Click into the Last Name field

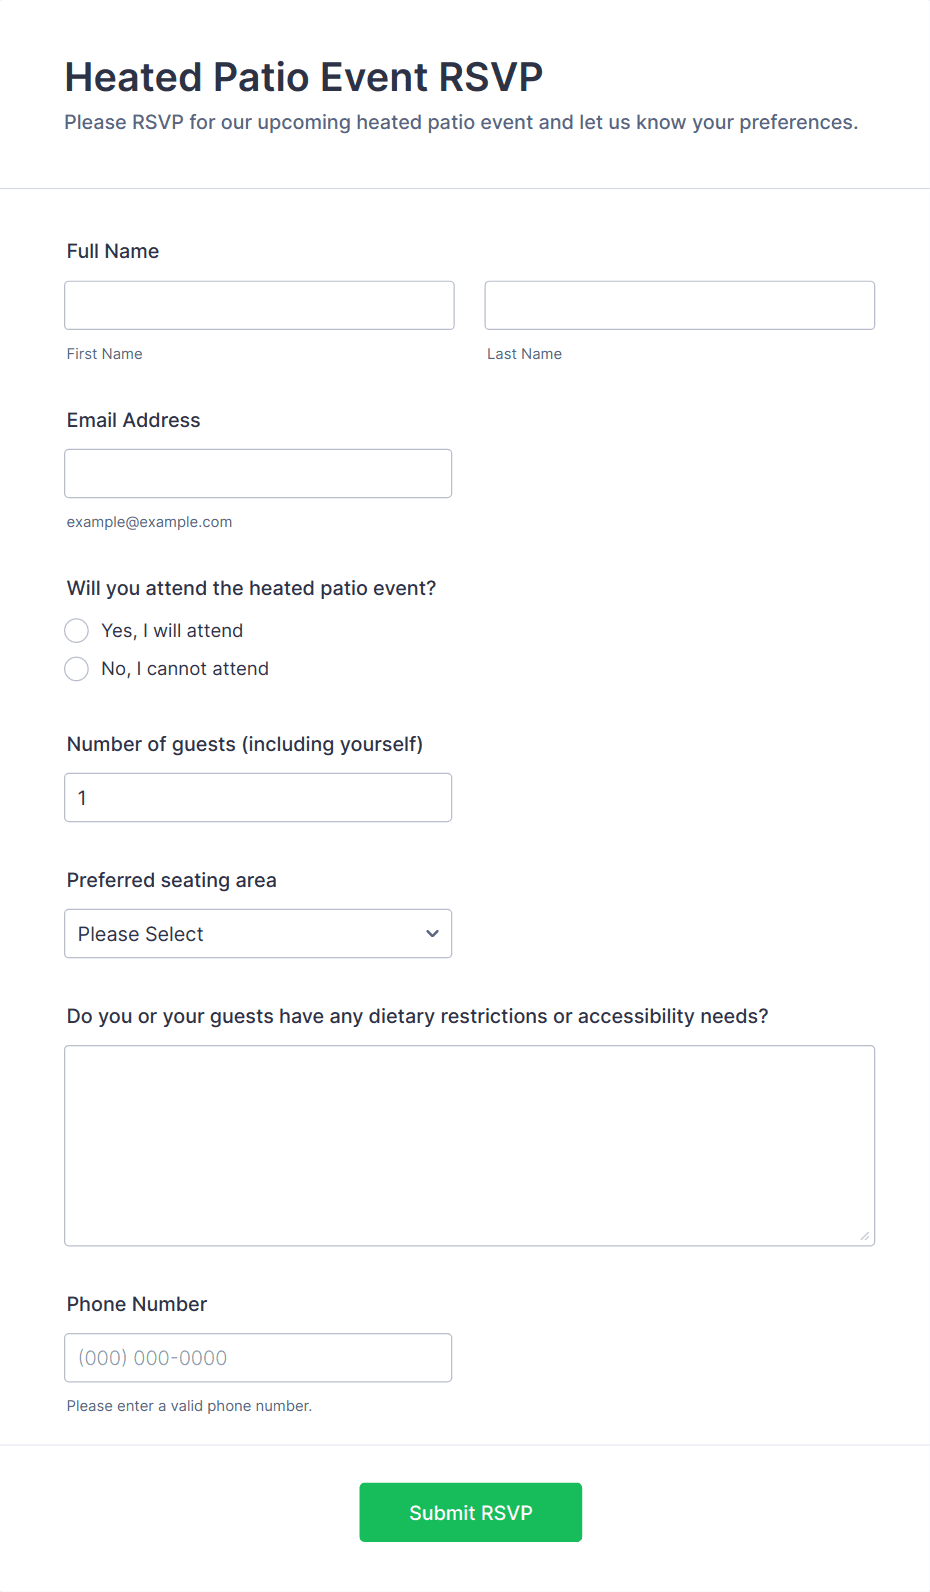[679, 306]
